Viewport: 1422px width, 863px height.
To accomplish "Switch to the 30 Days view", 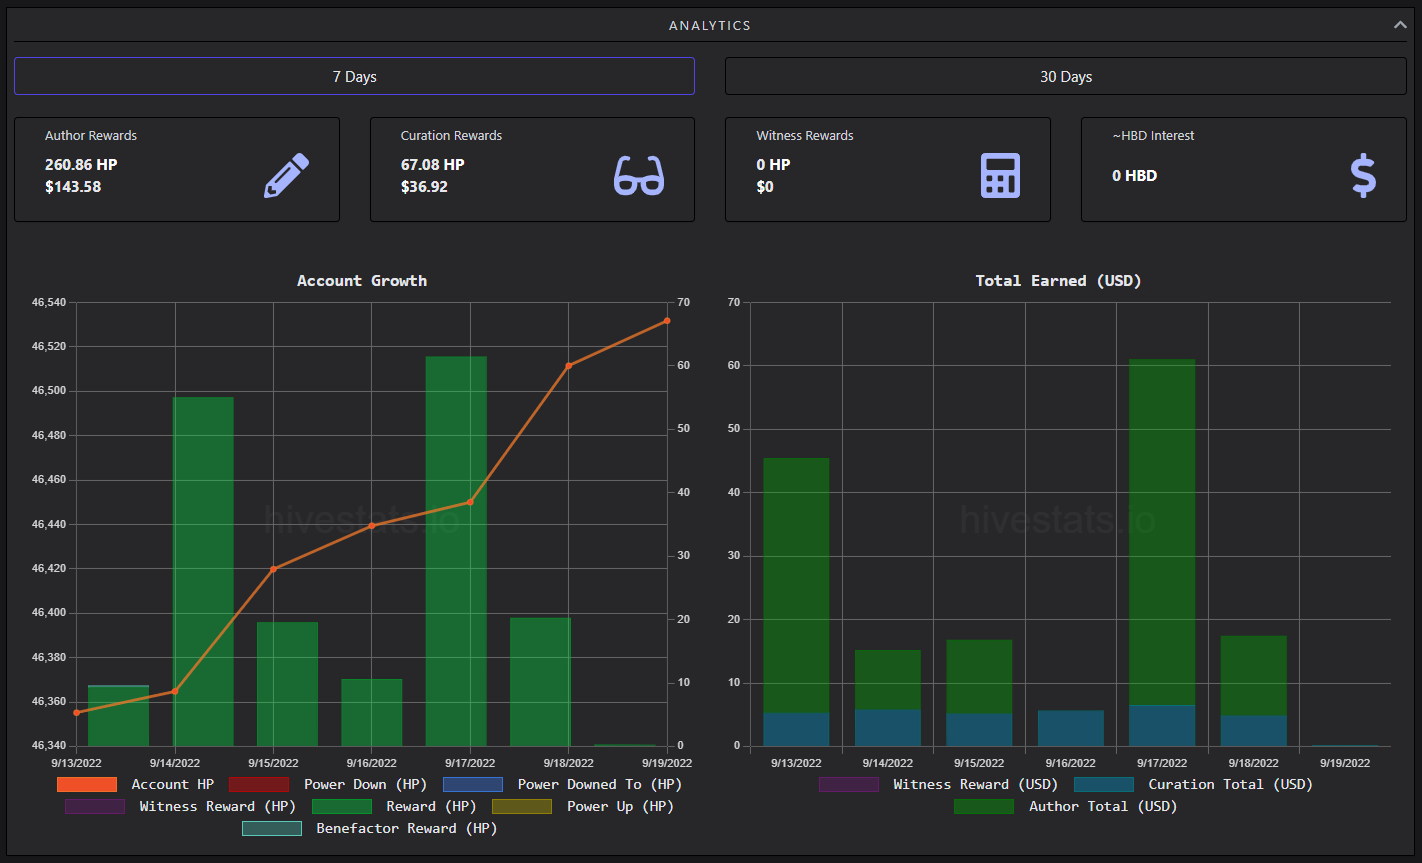I will [x=1066, y=76].
